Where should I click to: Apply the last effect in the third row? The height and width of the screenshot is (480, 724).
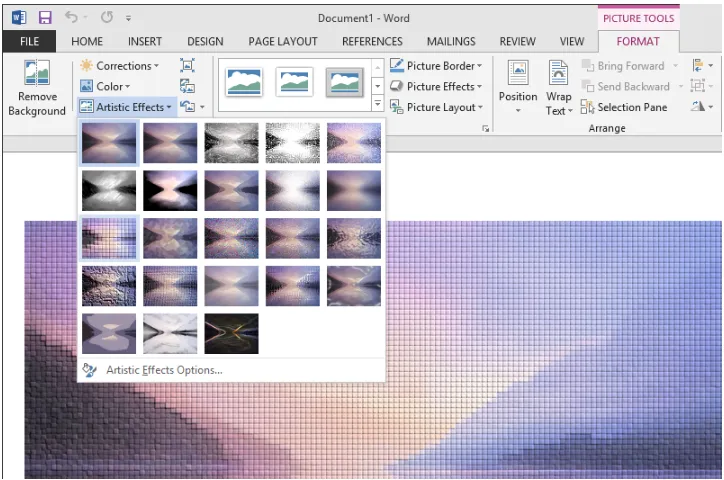click(354, 238)
